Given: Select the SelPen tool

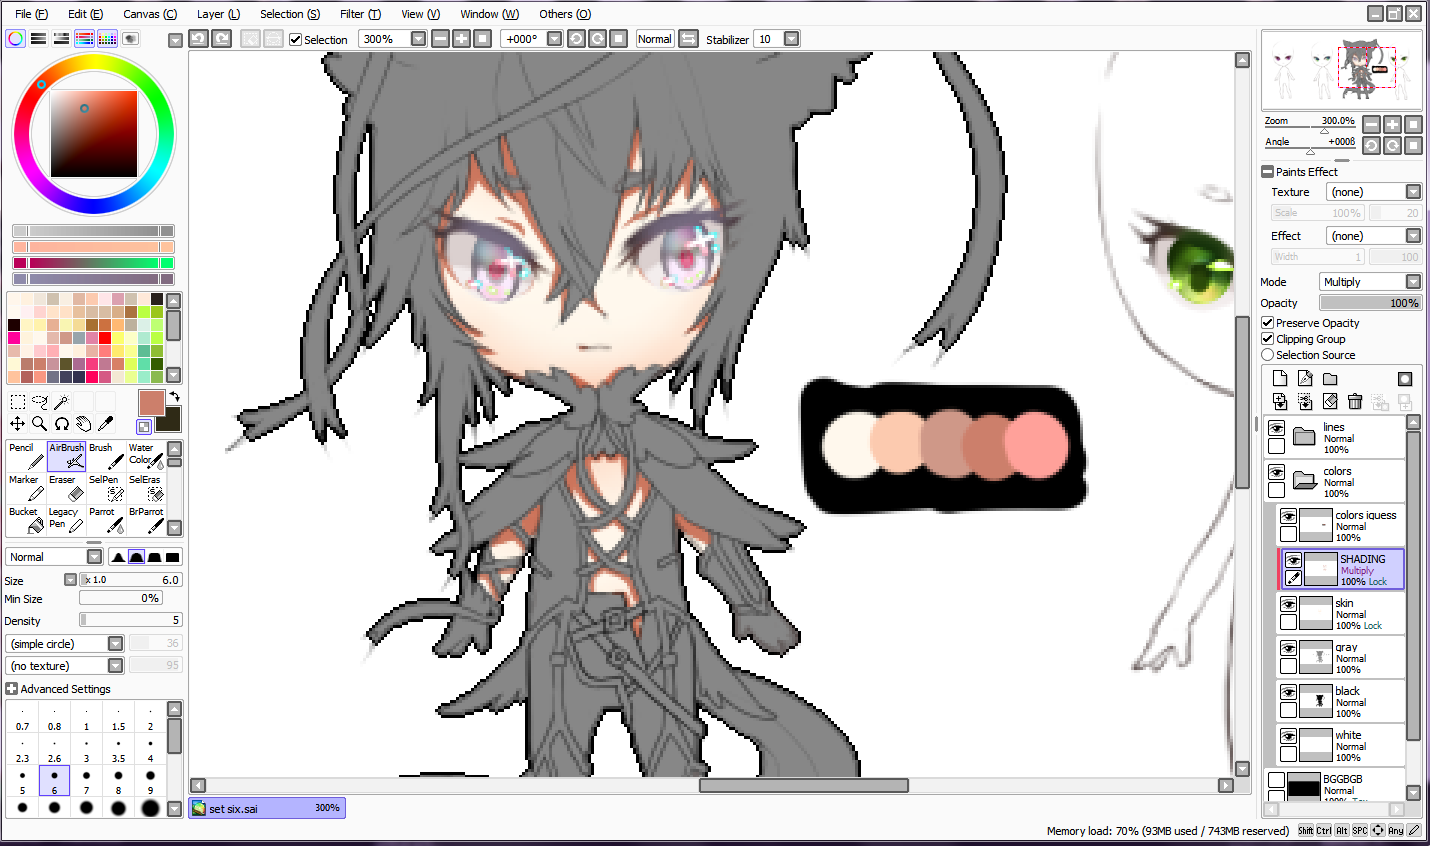Looking at the screenshot, I should (x=106, y=488).
